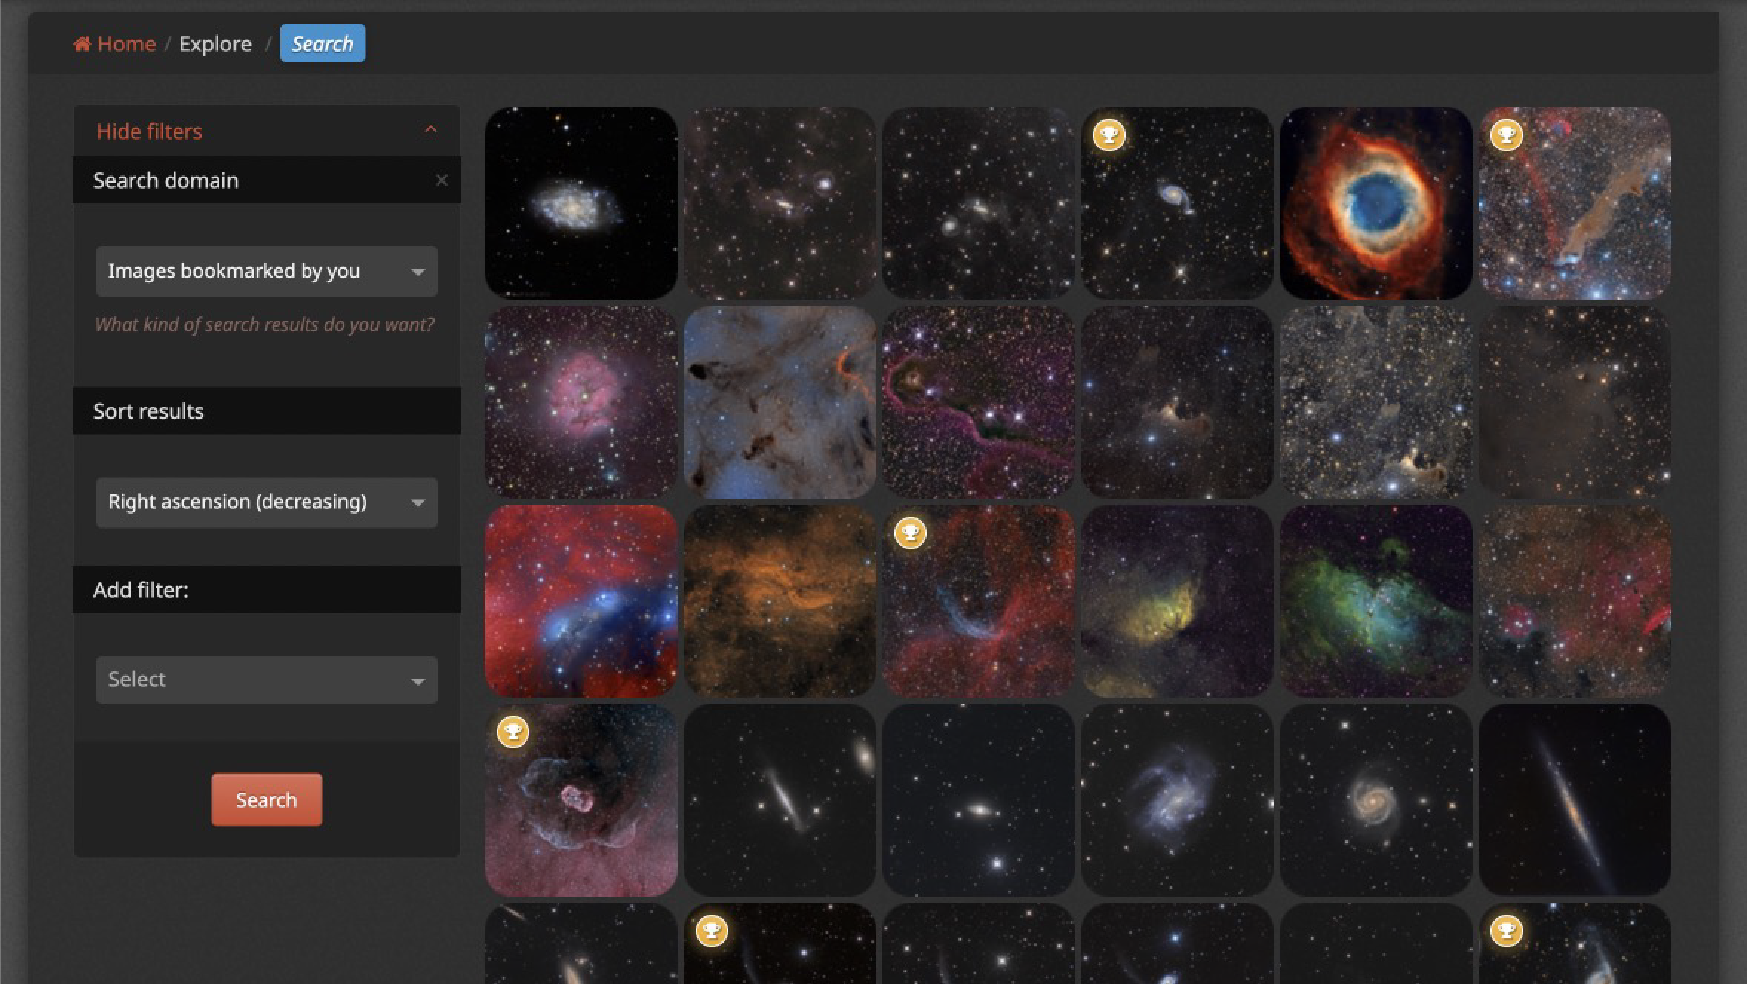Open the Add filter Select dropdown
The image size is (1747, 985).
coord(266,680)
